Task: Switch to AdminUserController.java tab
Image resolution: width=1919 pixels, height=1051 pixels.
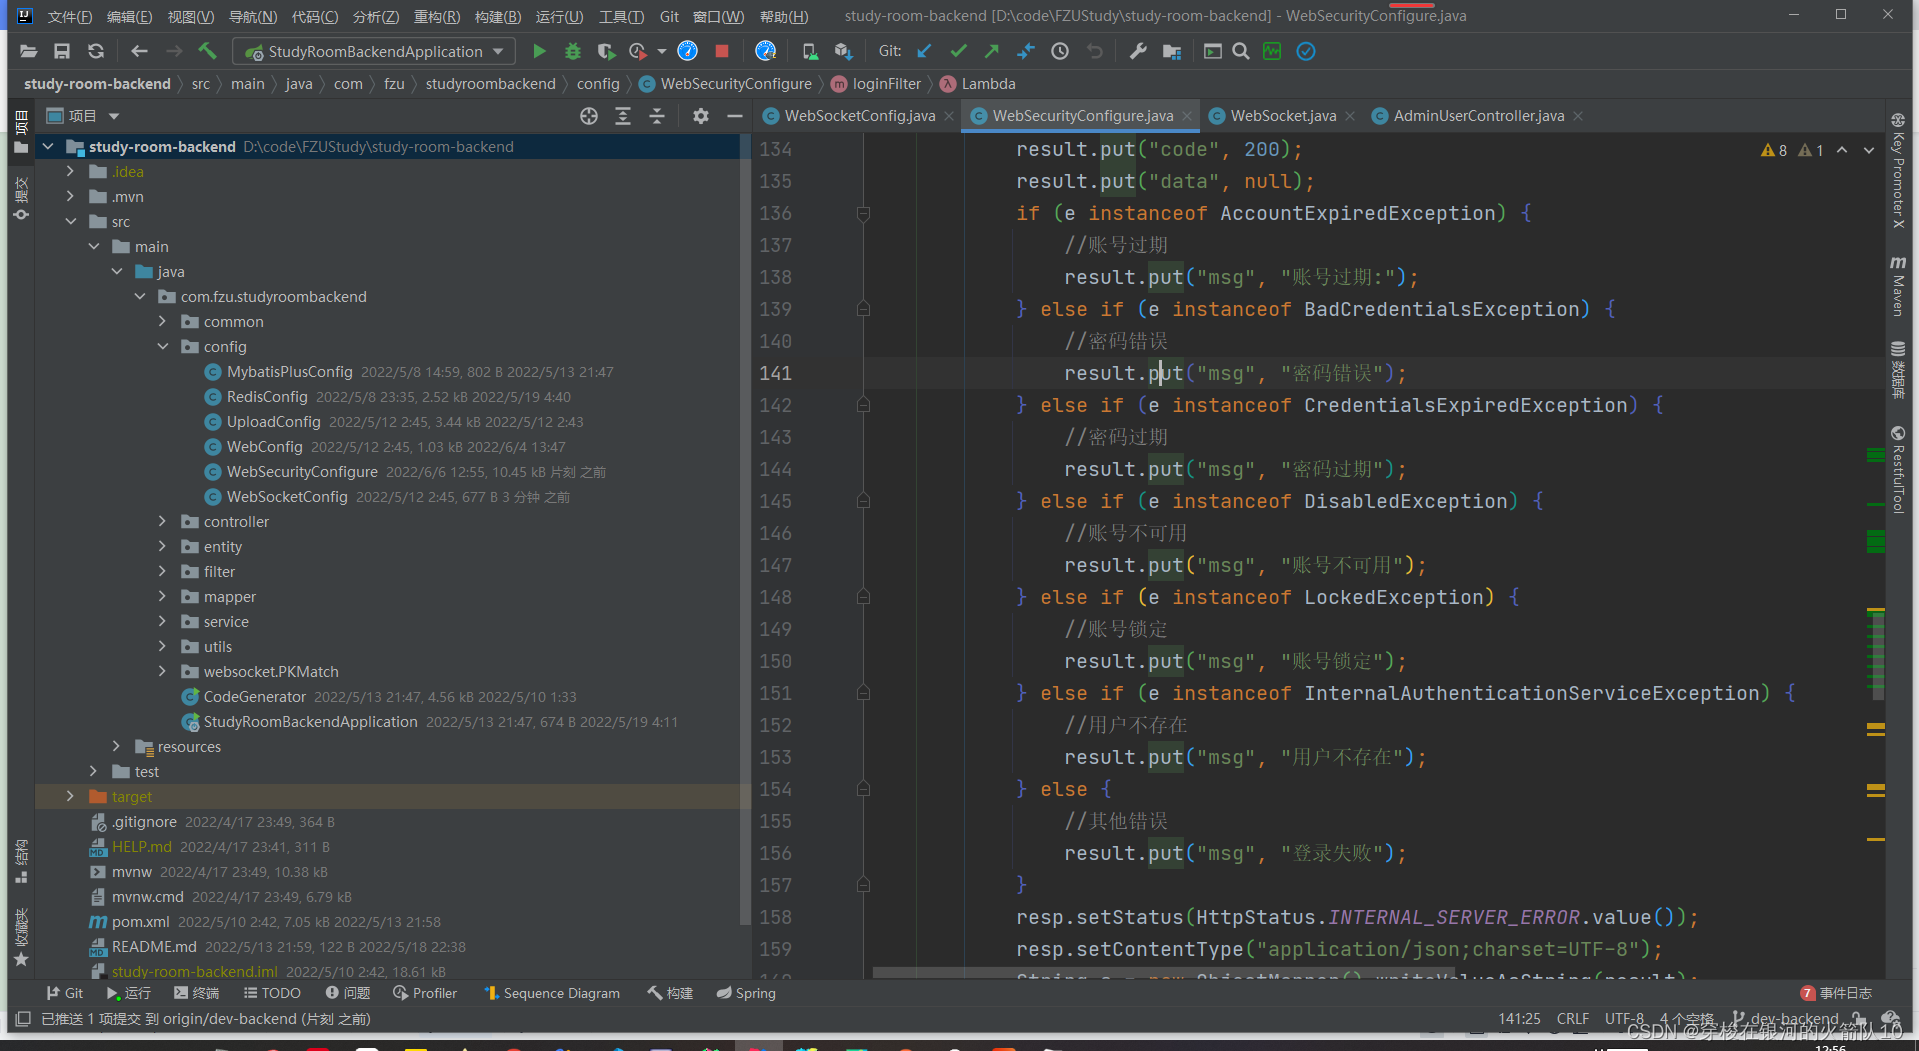Action: 1478,116
